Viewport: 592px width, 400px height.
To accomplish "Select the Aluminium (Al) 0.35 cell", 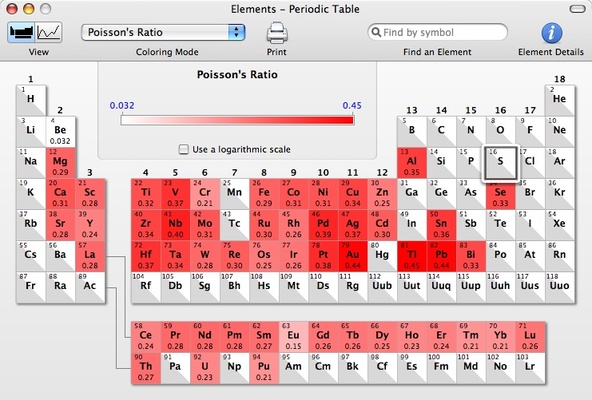I will click(412, 163).
